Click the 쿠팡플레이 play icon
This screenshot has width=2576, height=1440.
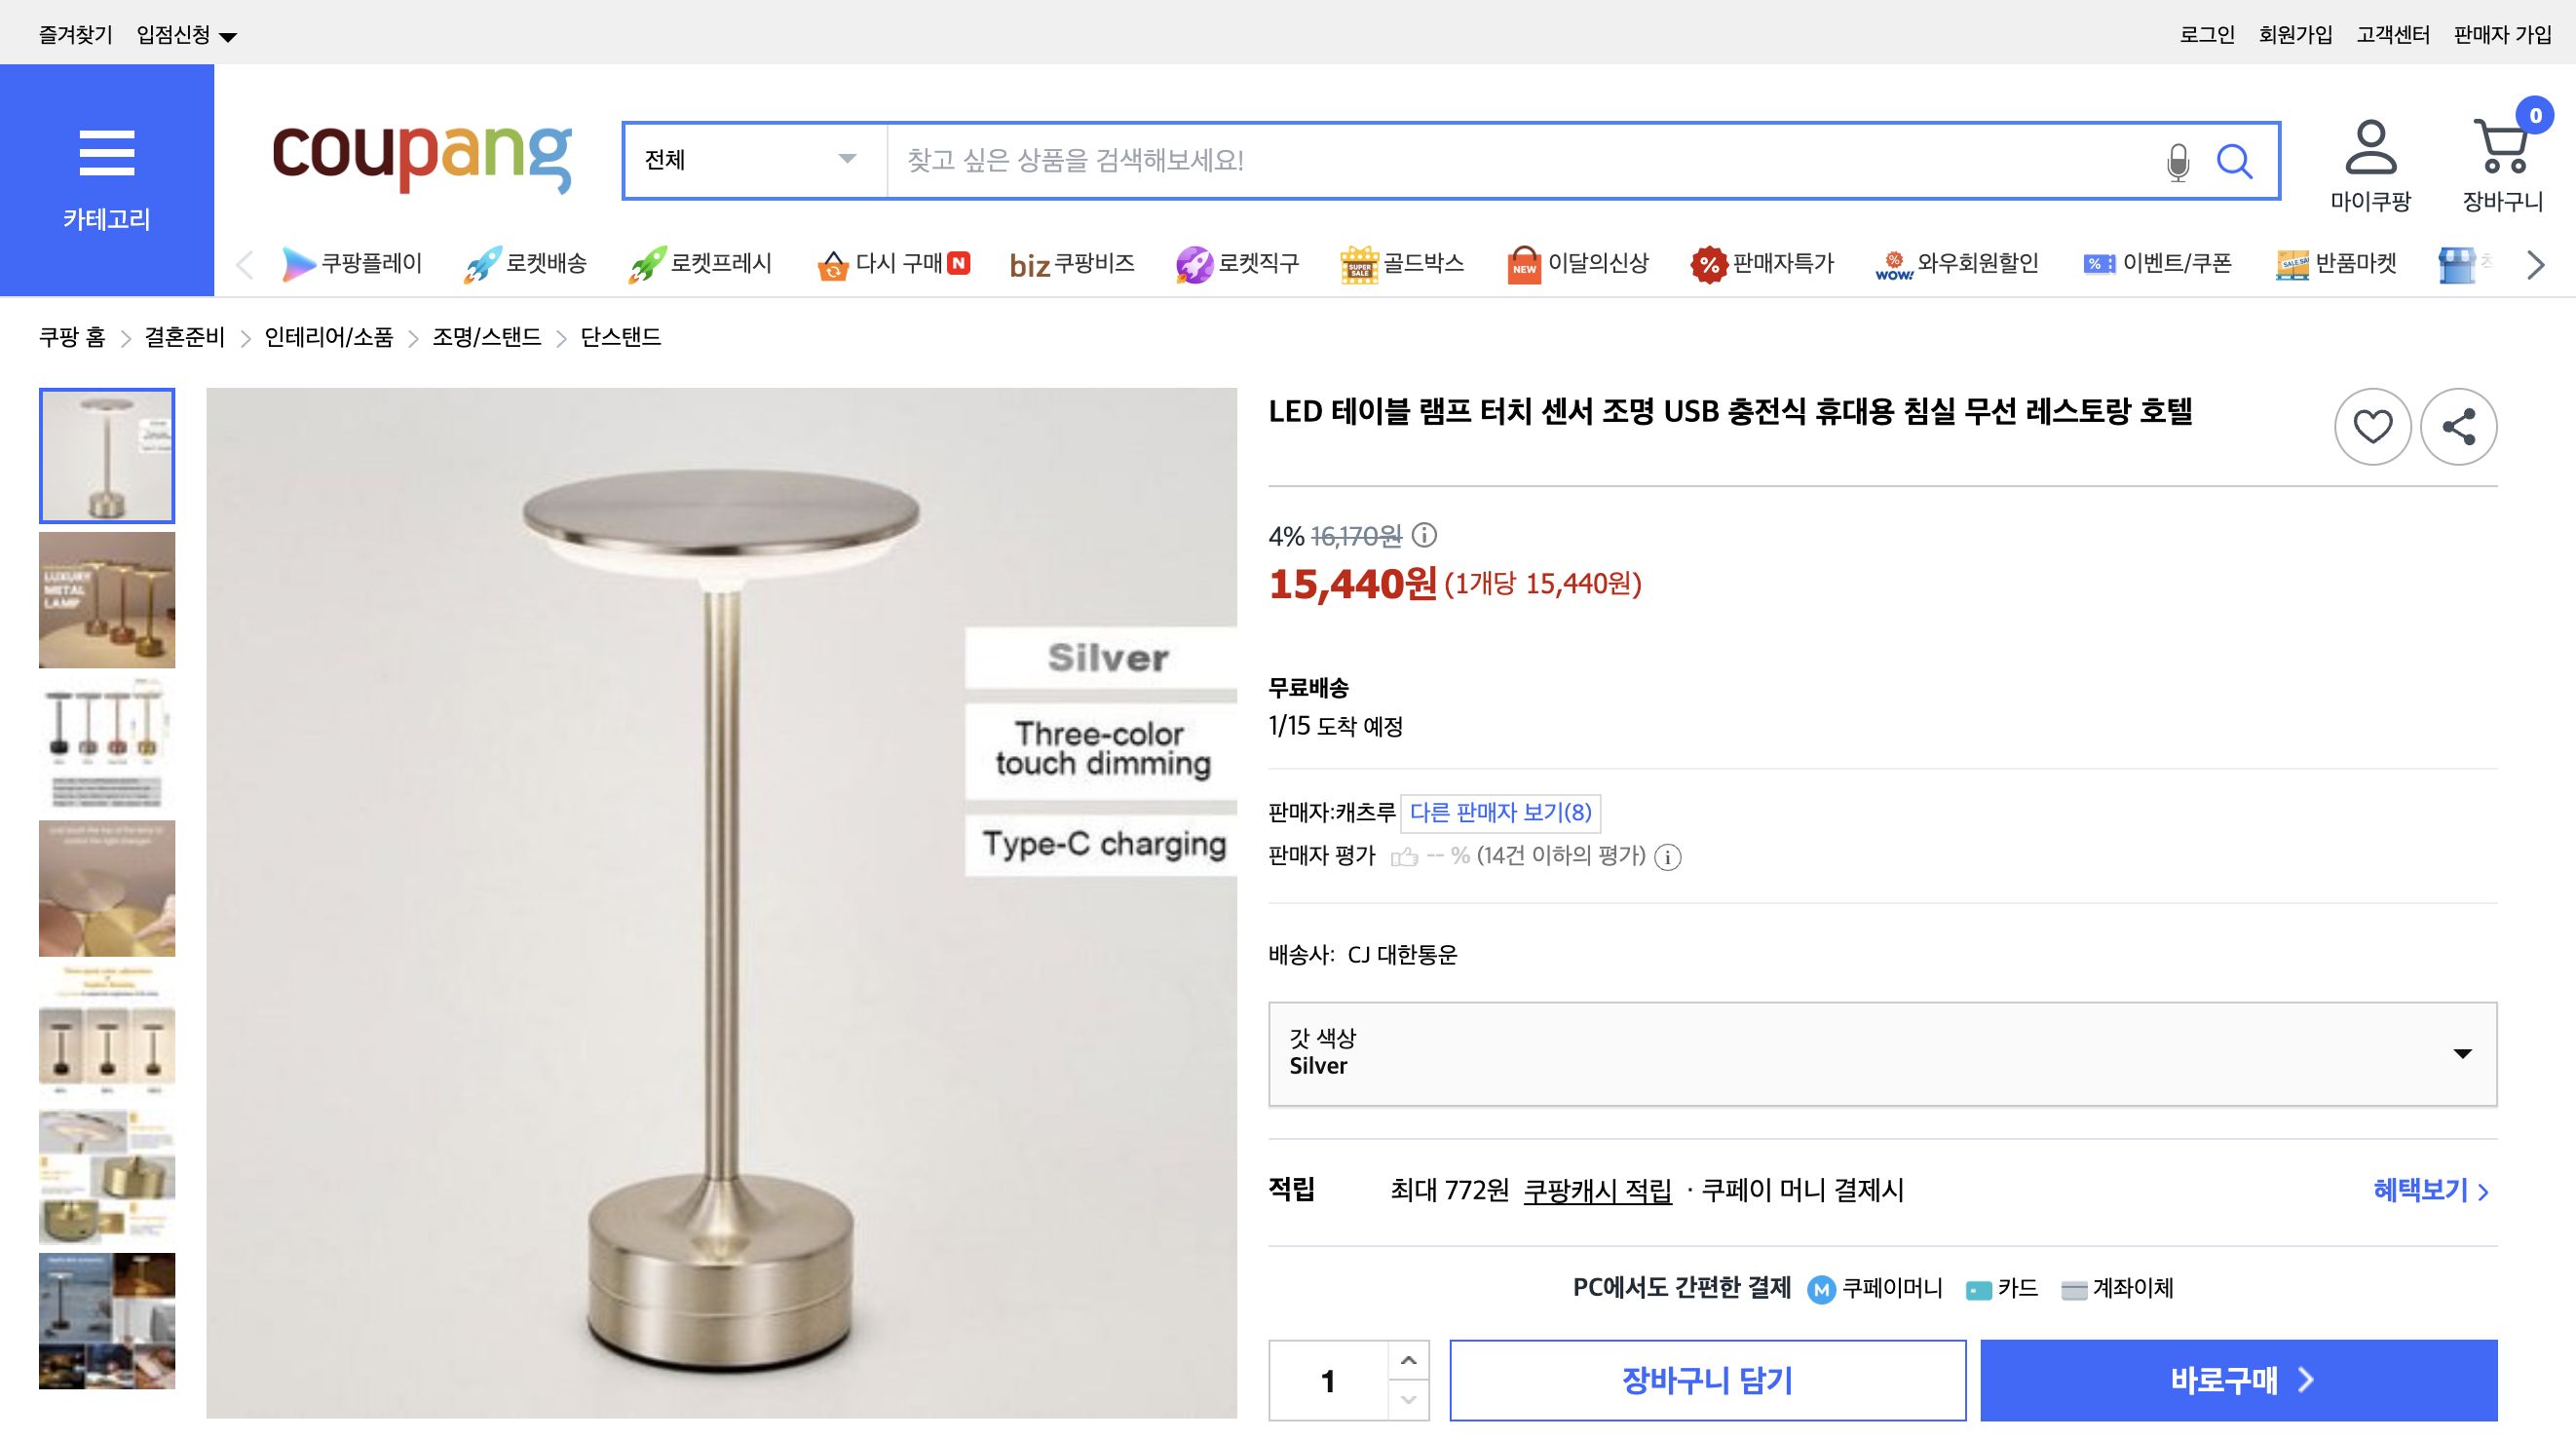pyautogui.click(x=299, y=262)
